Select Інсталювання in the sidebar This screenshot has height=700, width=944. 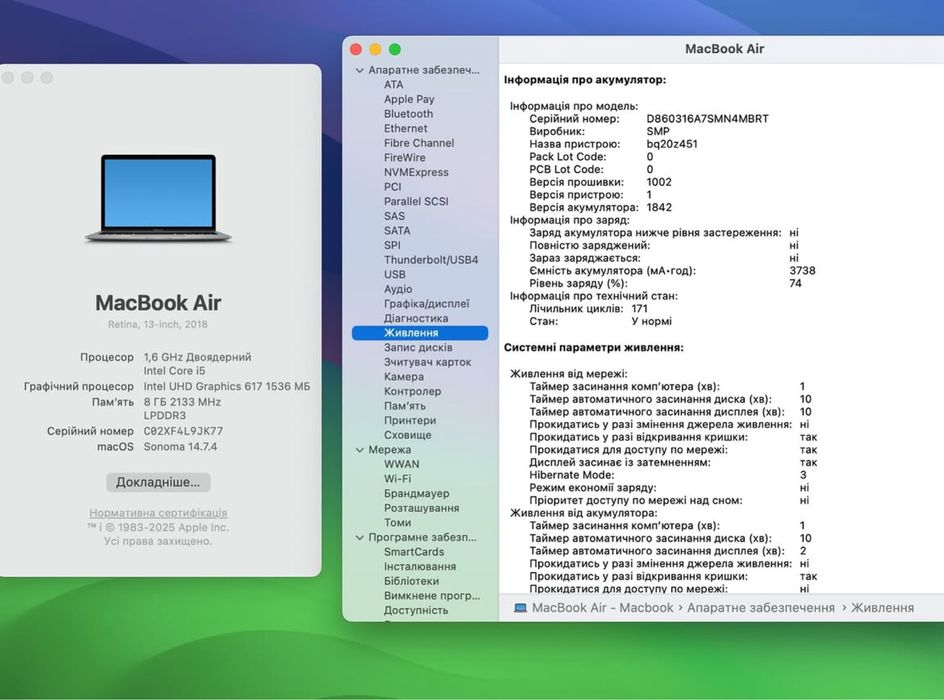tap(420, 567)
